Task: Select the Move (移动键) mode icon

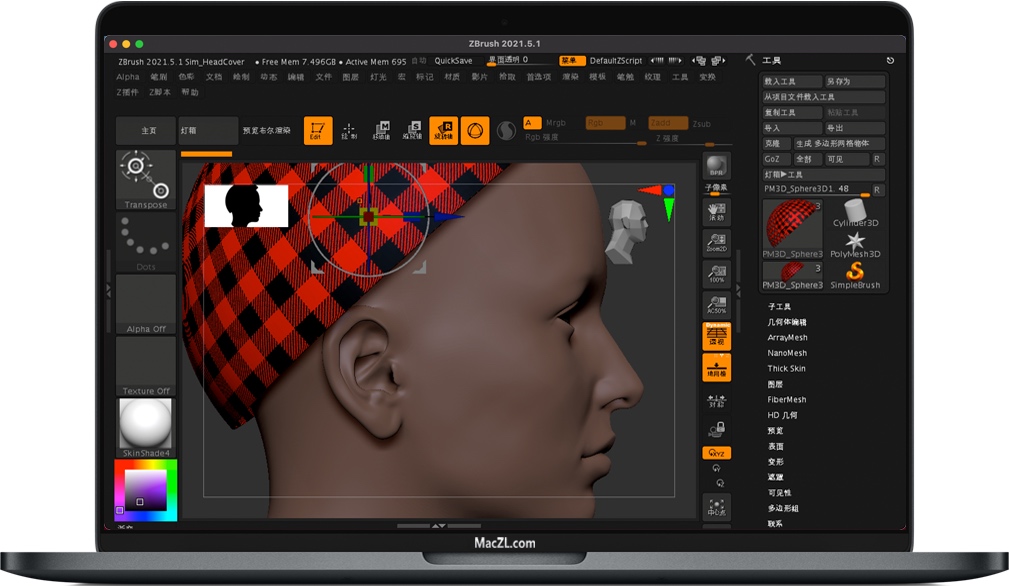Action: tap(382, 128)
